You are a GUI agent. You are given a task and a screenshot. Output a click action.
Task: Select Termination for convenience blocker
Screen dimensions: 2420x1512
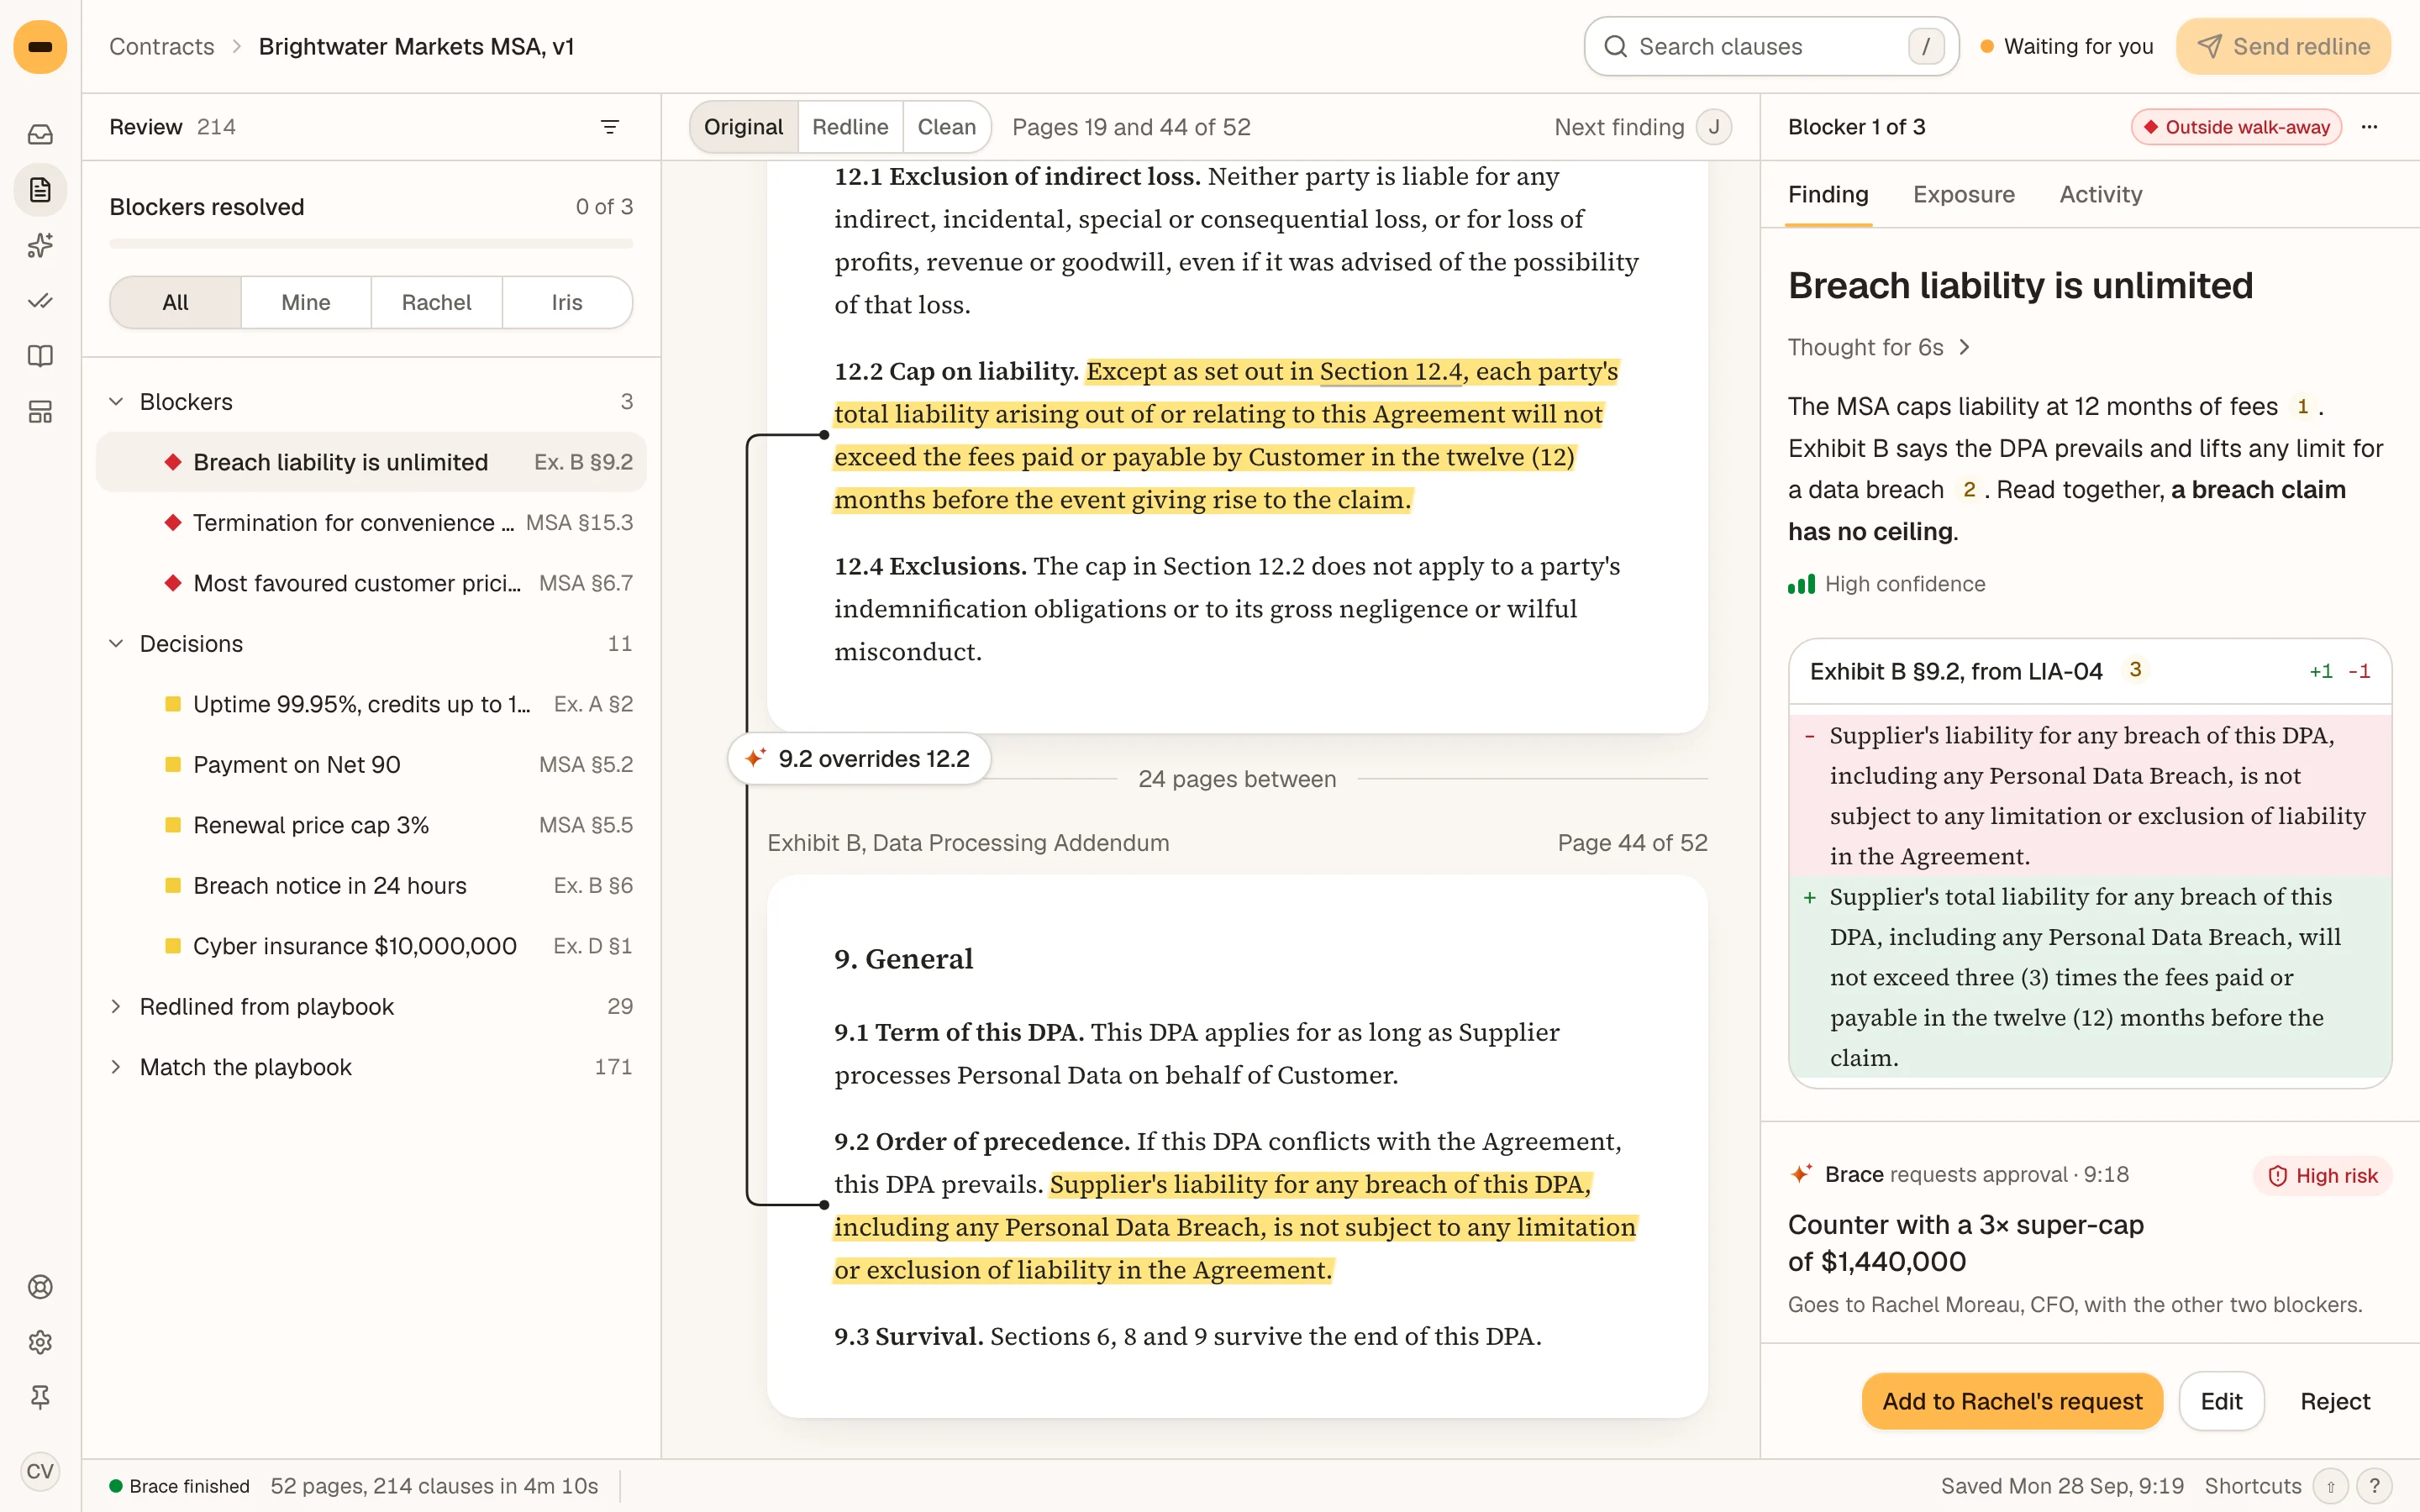coord(371,523)
